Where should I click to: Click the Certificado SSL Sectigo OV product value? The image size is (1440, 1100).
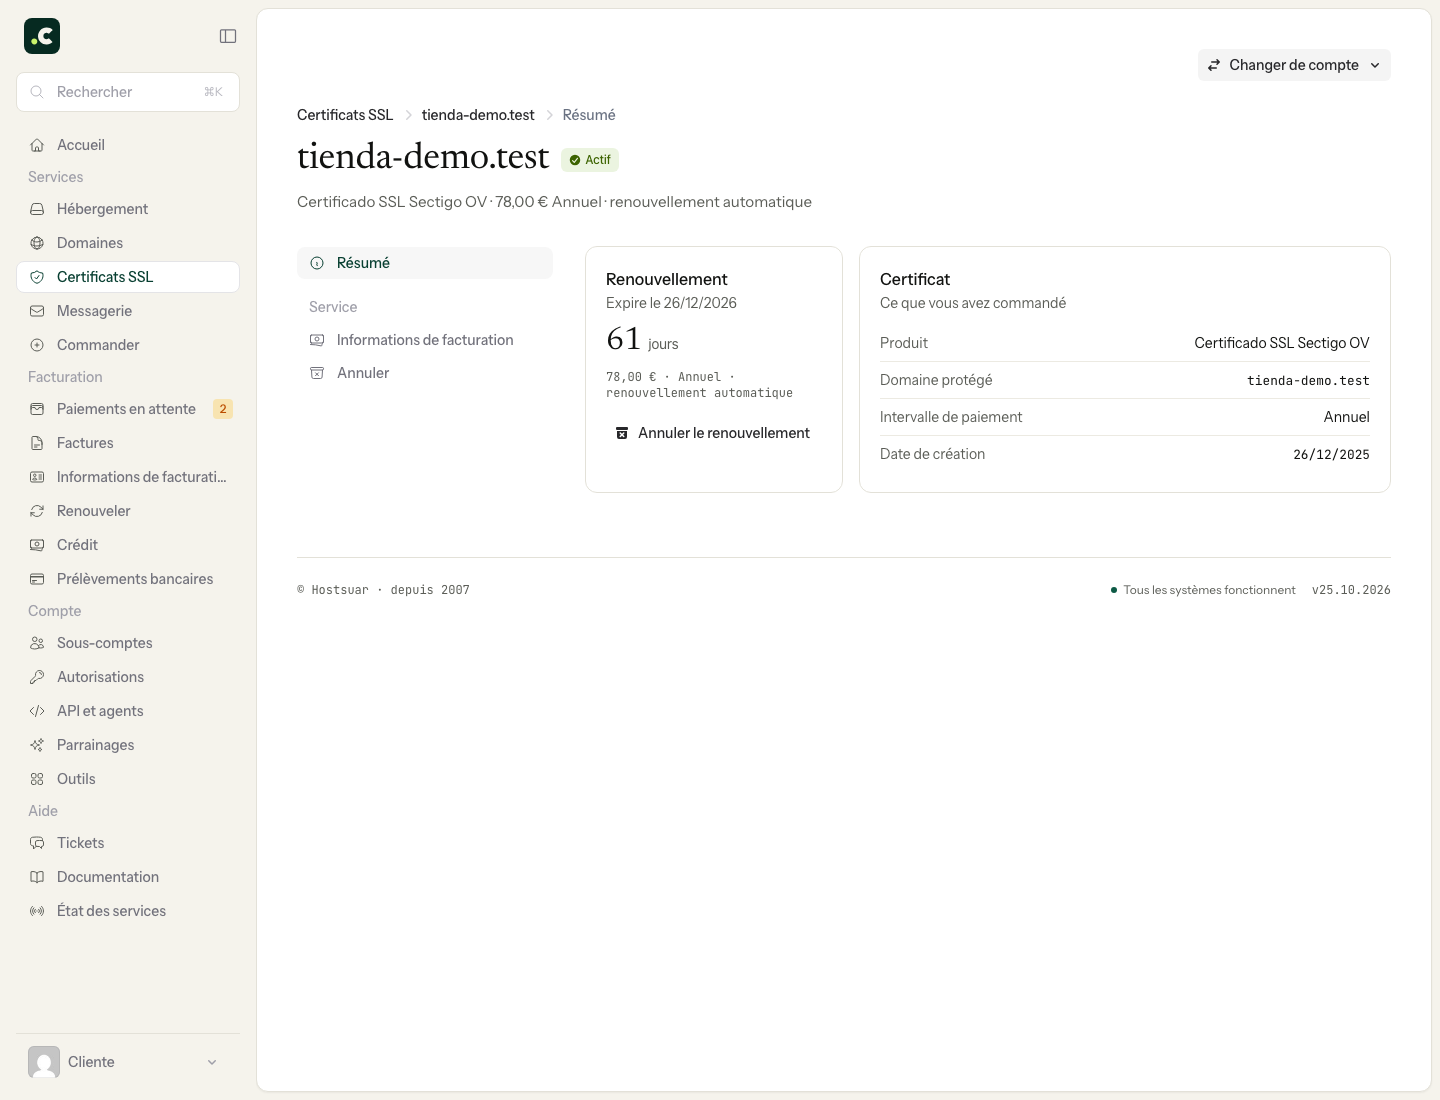click(1282, 343)
